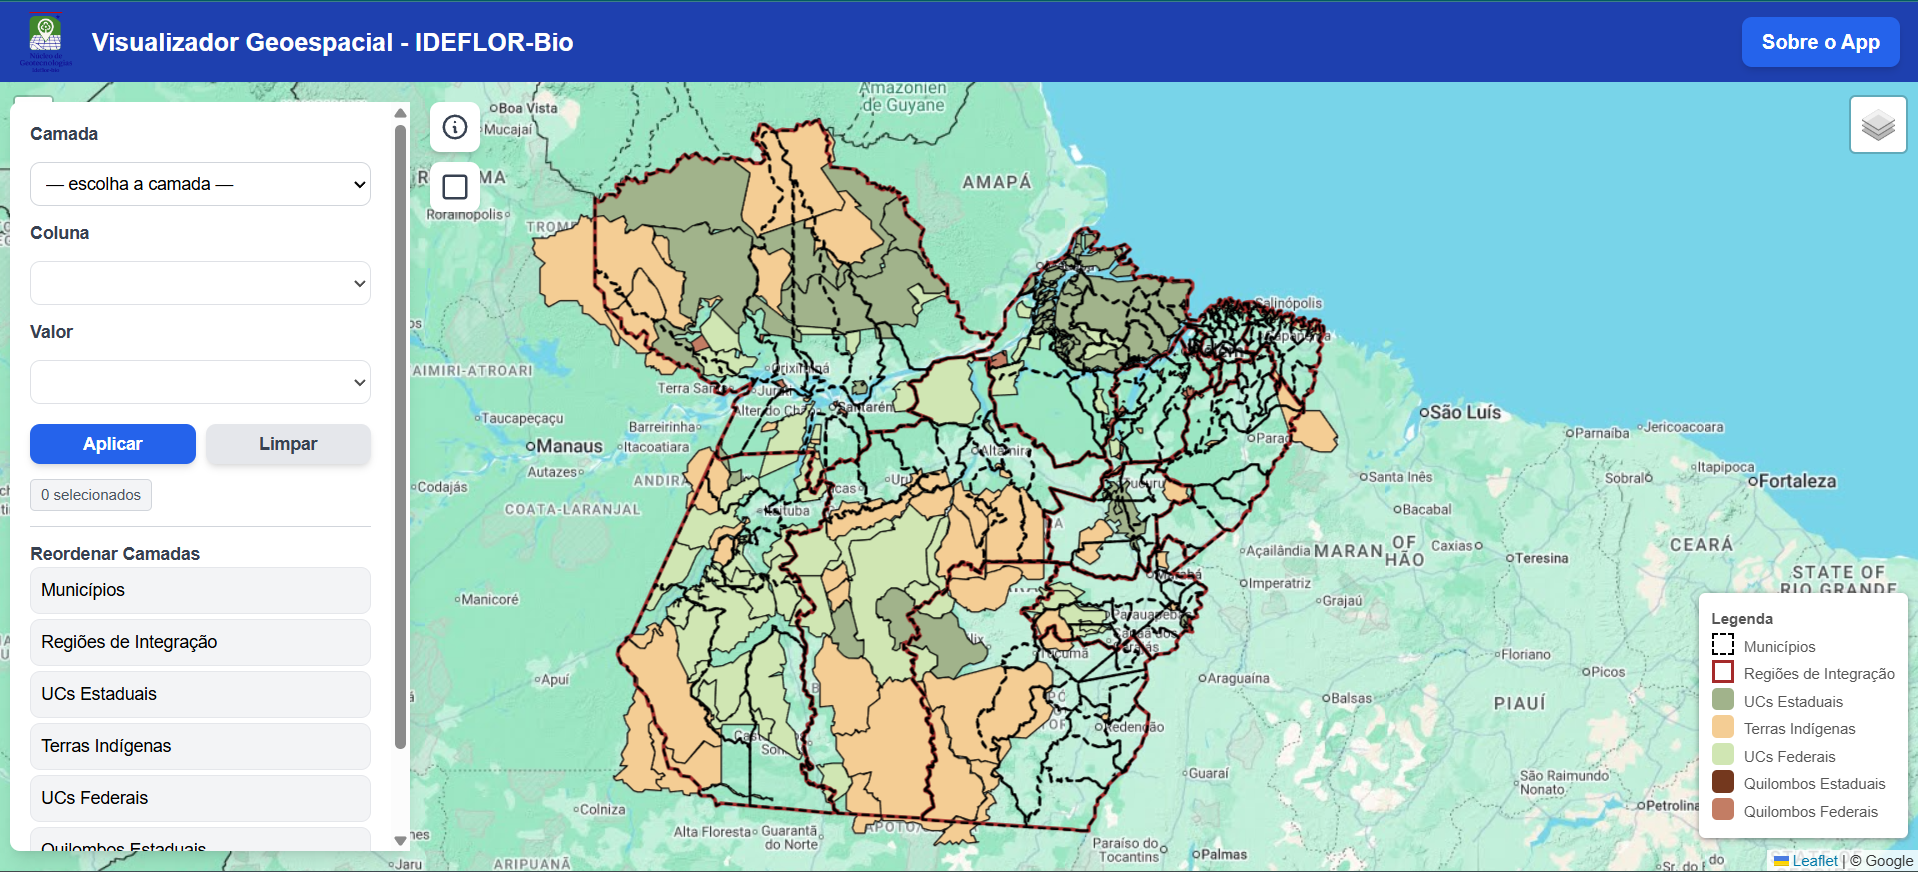The height and width of the screenshot is (872, 1918).
Task: Open the Leaflet attribution link
Action: point(1814,860)
